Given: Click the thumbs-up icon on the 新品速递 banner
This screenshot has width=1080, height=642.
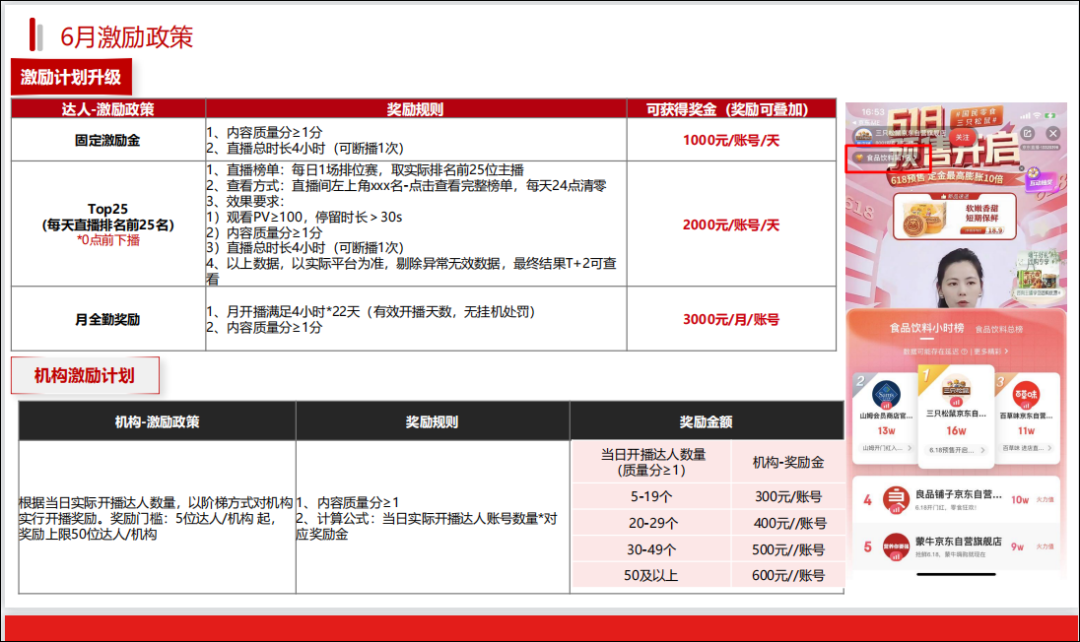Looking at the screenshot, I should coord(941,195).
